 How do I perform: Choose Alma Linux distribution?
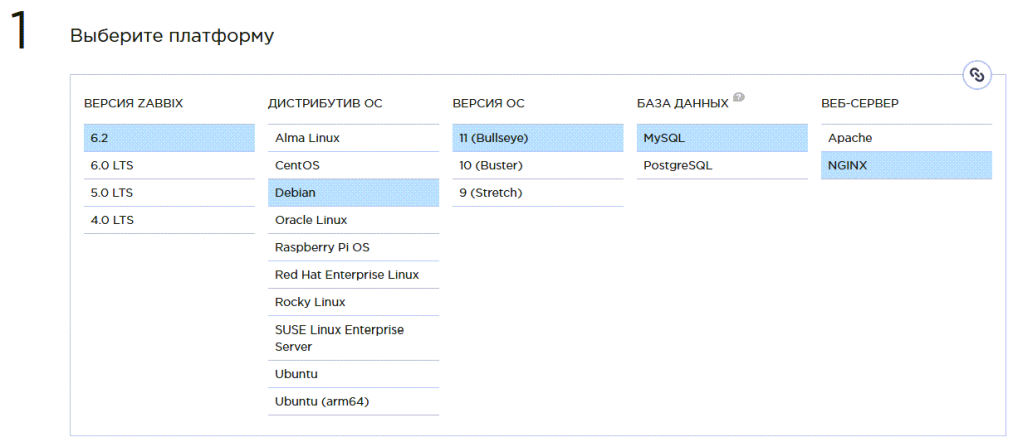(353, 138)
